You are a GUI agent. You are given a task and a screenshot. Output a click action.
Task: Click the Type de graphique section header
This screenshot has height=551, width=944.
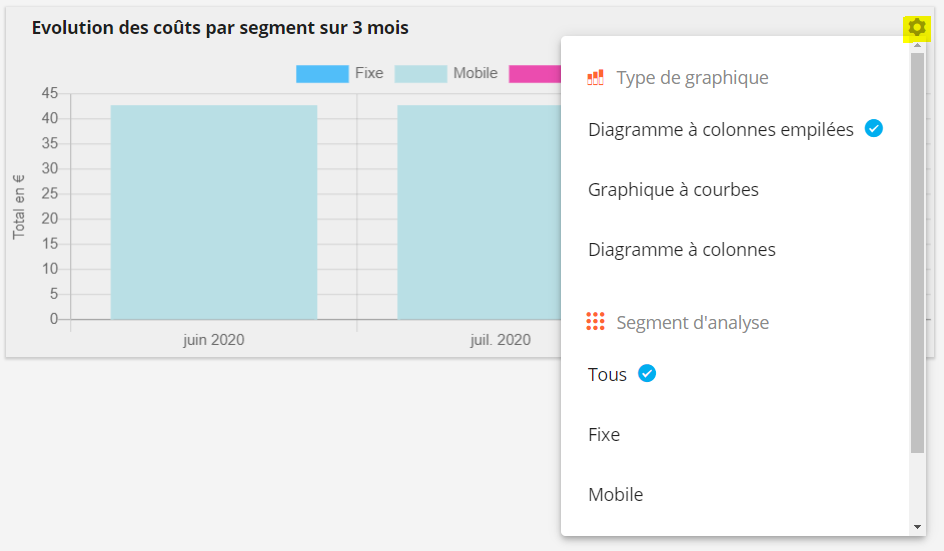click(x=692, y=78)
